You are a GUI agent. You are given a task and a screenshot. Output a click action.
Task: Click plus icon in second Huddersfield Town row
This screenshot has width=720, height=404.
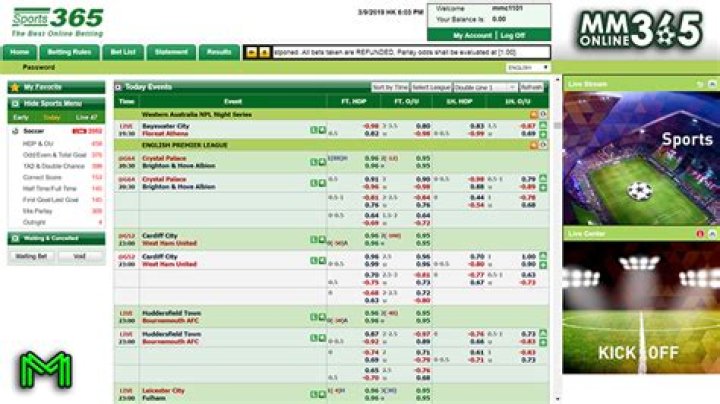(543, 342)
